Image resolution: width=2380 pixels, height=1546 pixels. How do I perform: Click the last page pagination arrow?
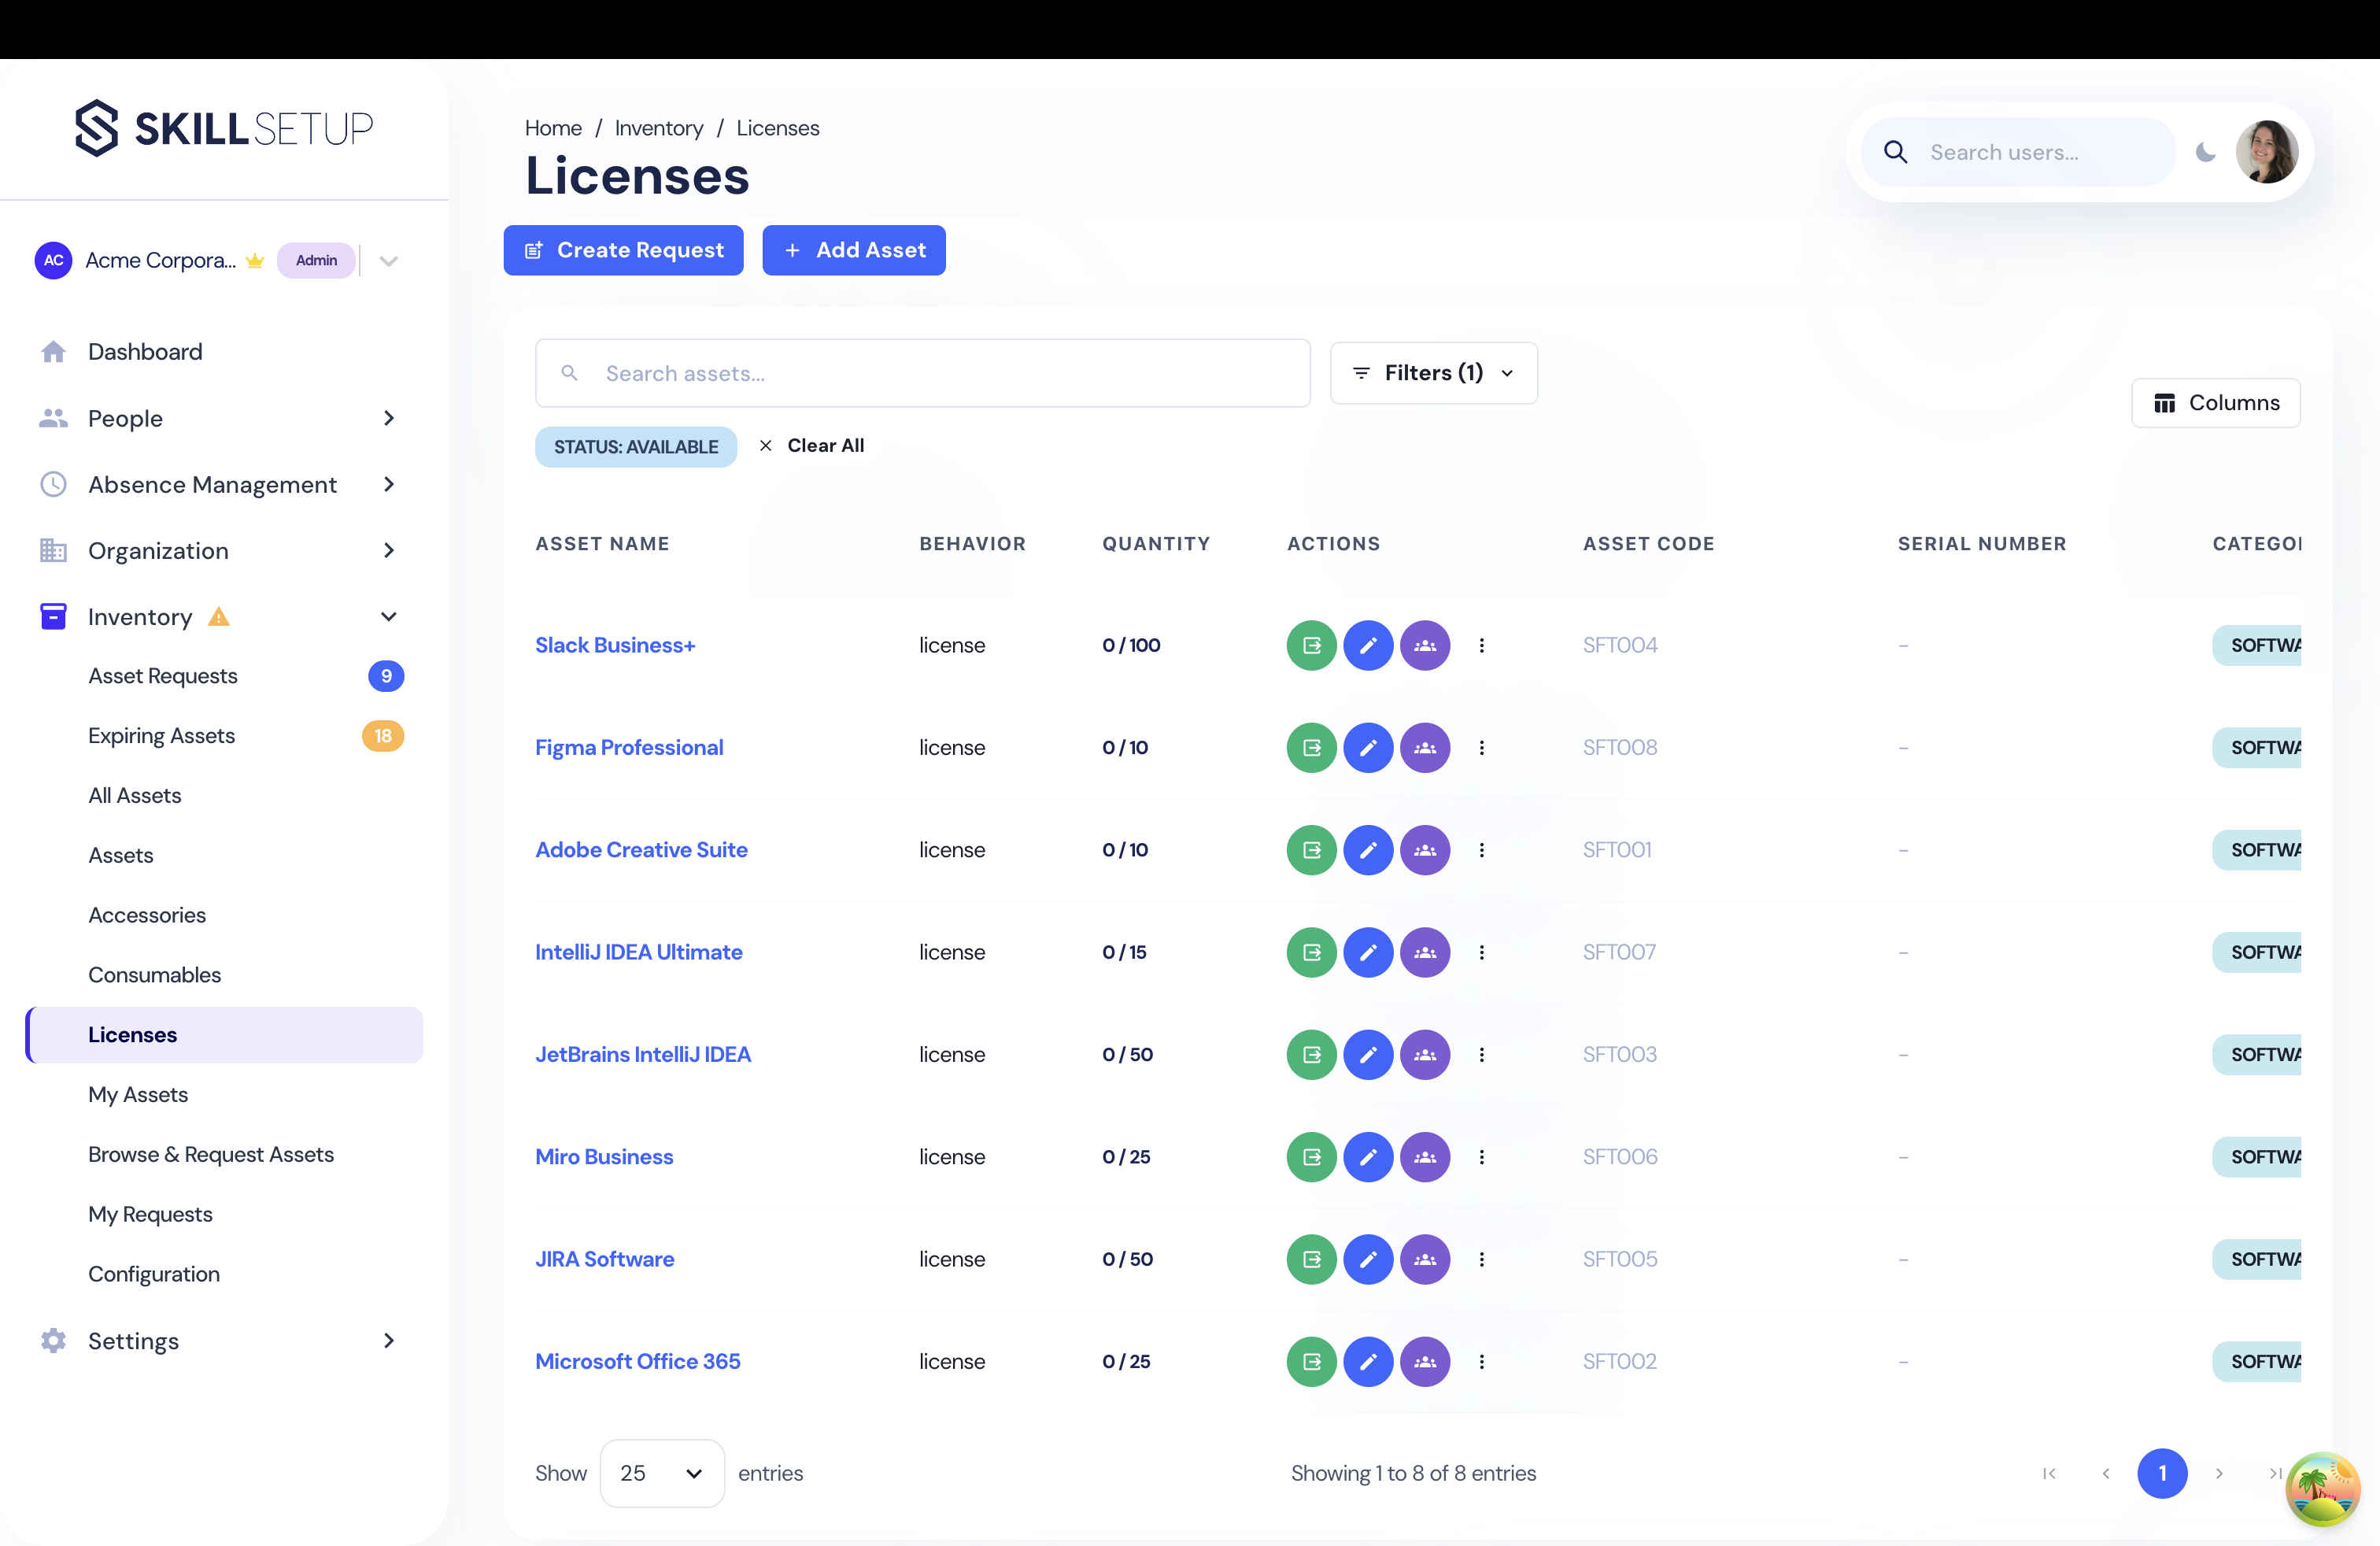click(x=2277, y=1473)
